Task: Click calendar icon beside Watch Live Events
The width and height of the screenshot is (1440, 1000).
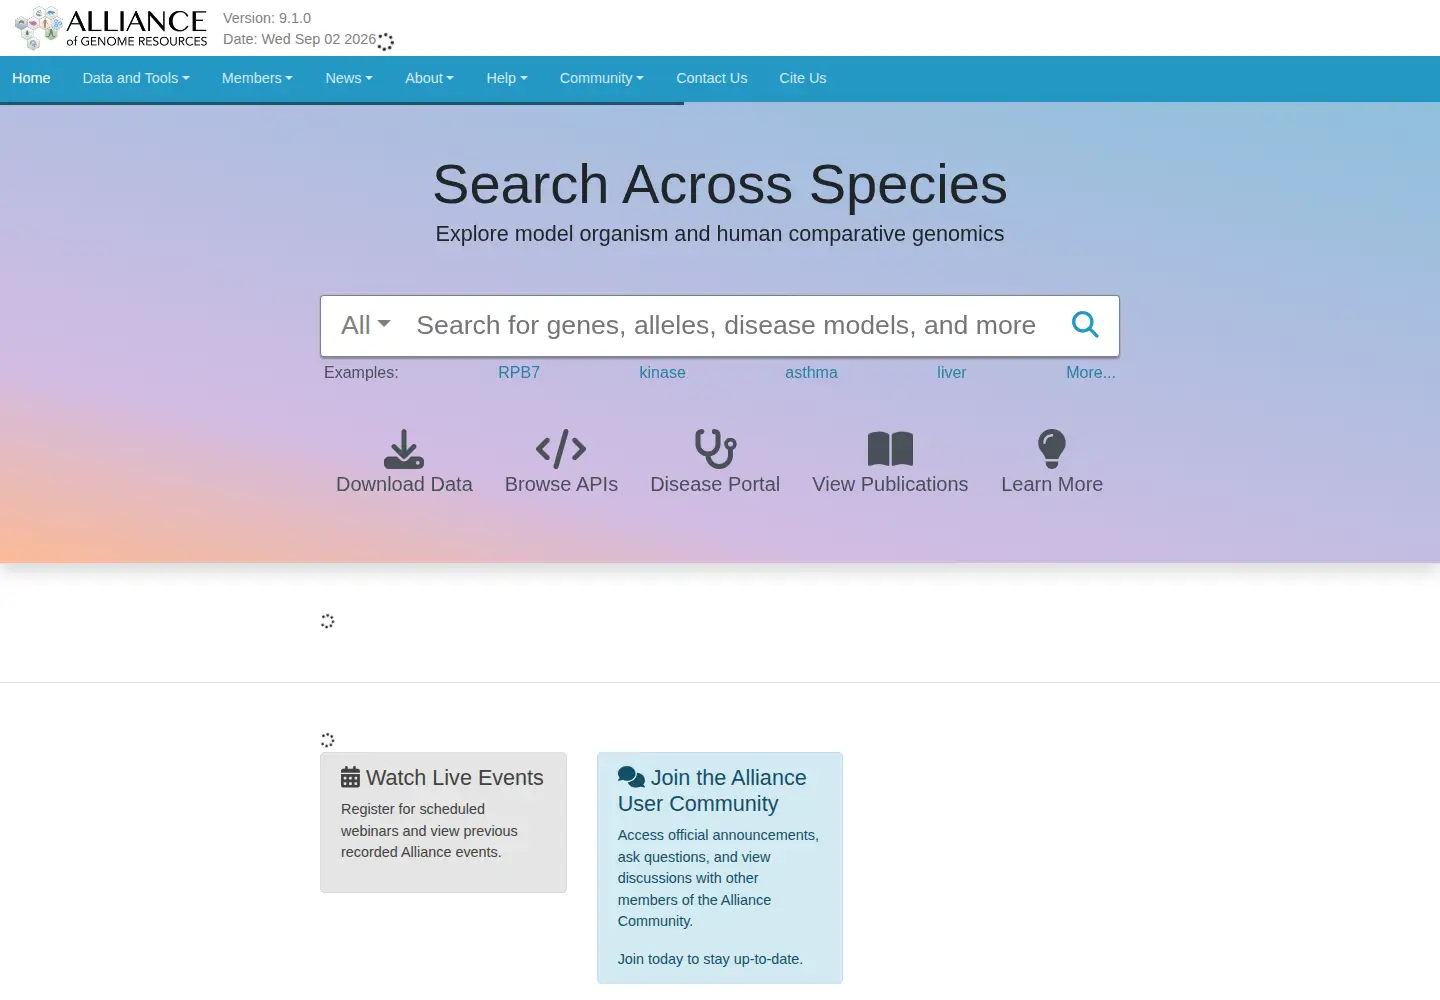Action: (350, 777)
